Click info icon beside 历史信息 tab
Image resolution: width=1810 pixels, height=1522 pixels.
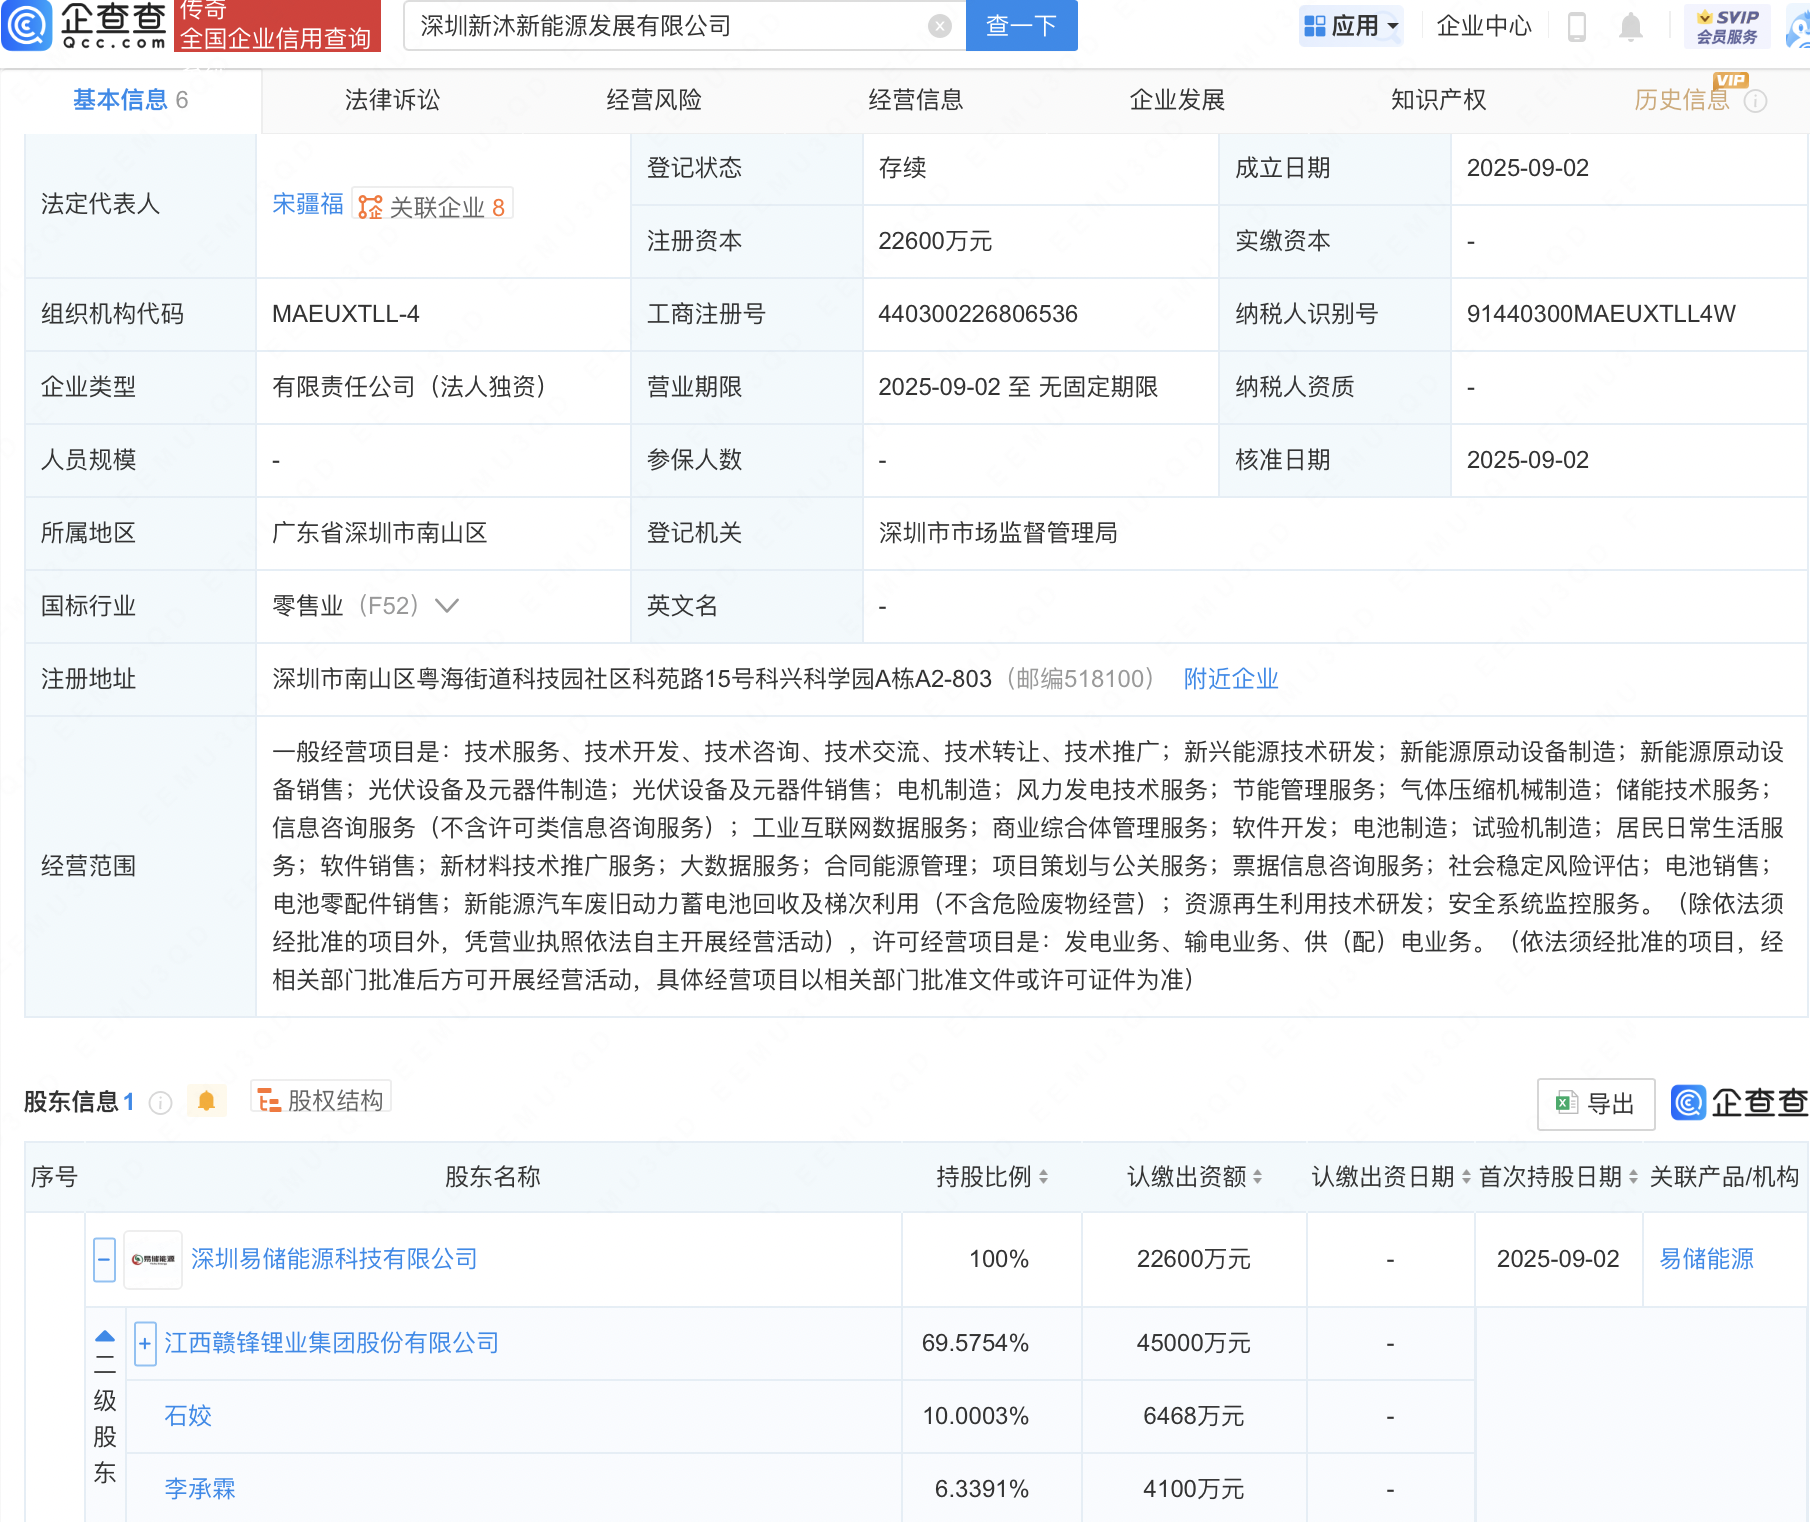click(x=1756, y=101)
